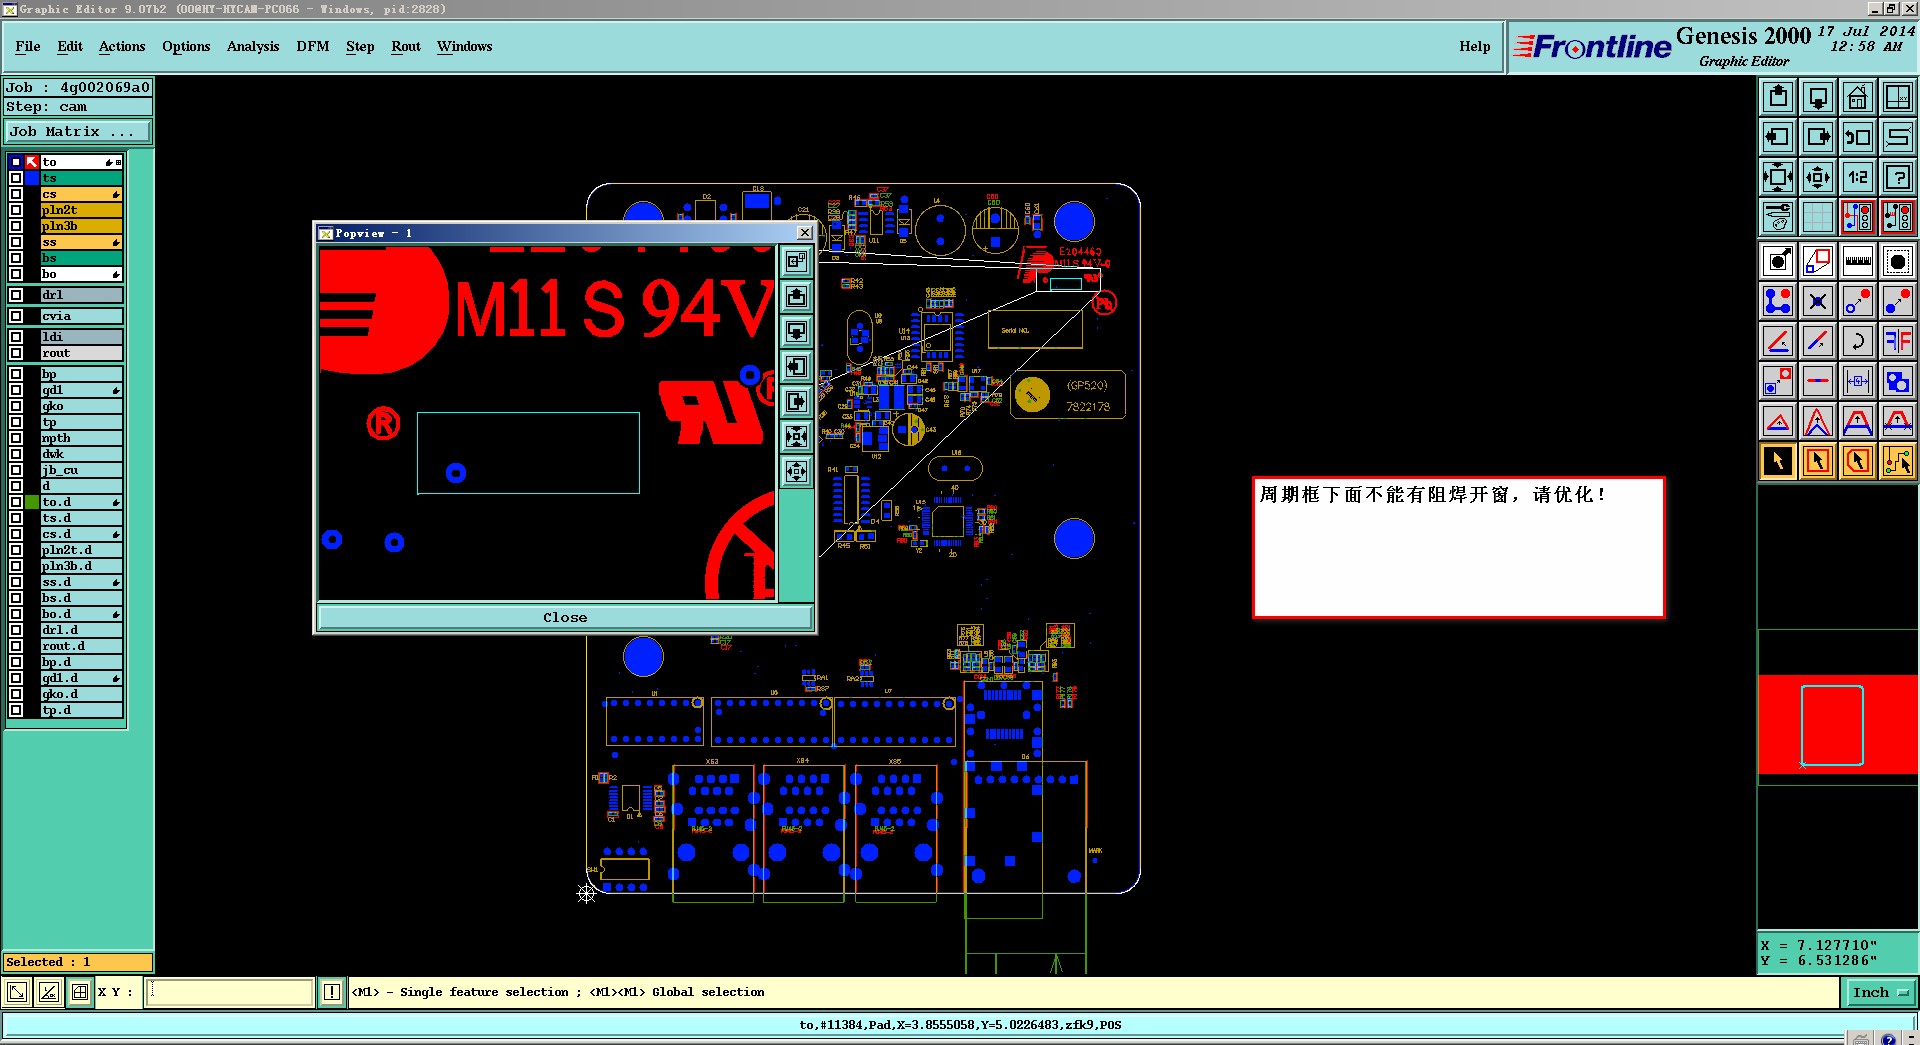Open the Analysis menu
The image size is (1920, 1045).
coord(253,46)
